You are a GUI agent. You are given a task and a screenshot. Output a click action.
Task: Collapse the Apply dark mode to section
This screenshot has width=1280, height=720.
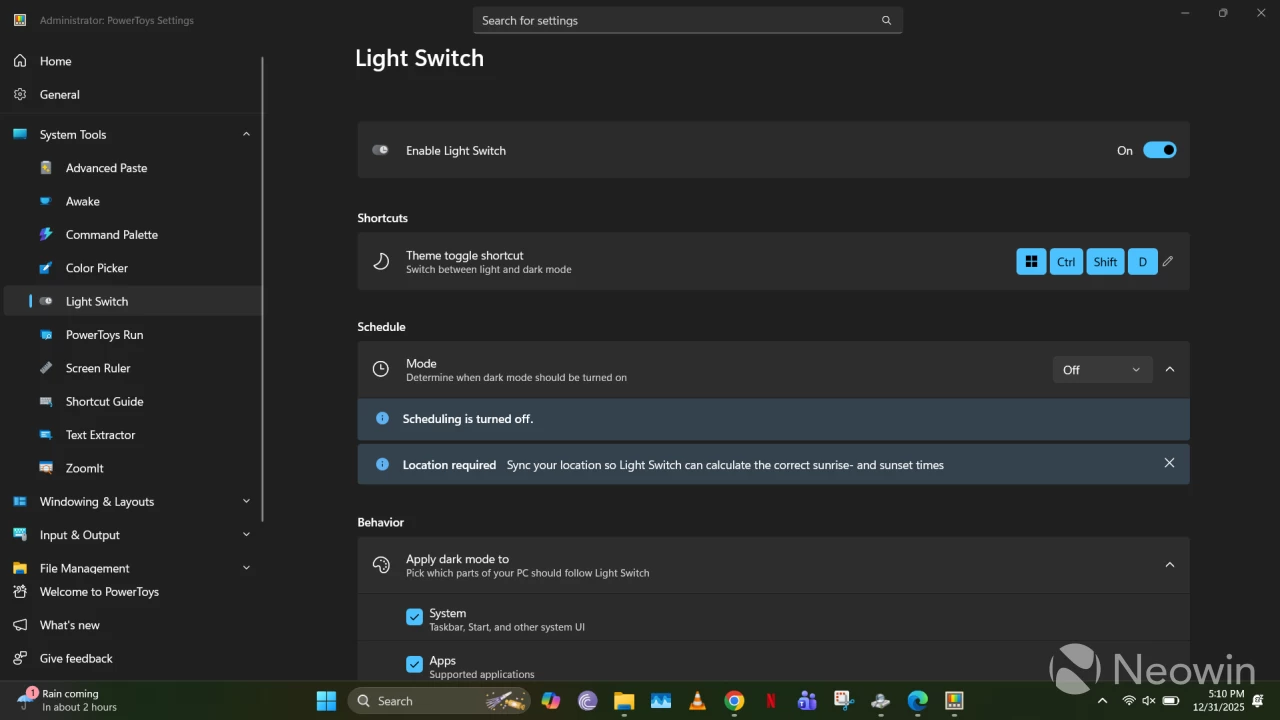tap(1170, 565)
